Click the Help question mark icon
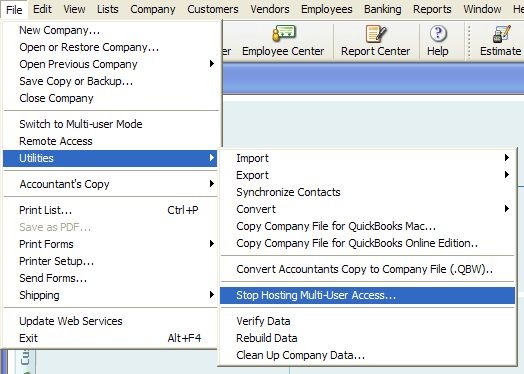 (x=438, y=33)
